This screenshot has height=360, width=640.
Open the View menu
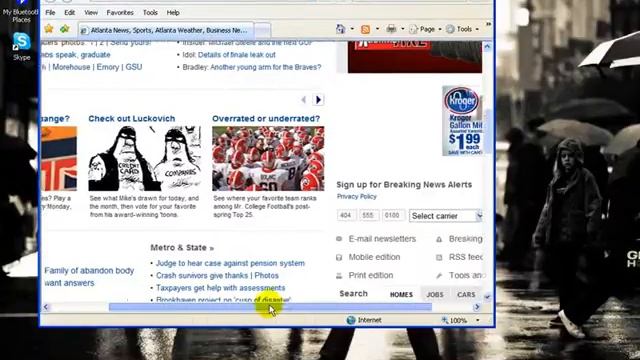click(x=91, y=13)
